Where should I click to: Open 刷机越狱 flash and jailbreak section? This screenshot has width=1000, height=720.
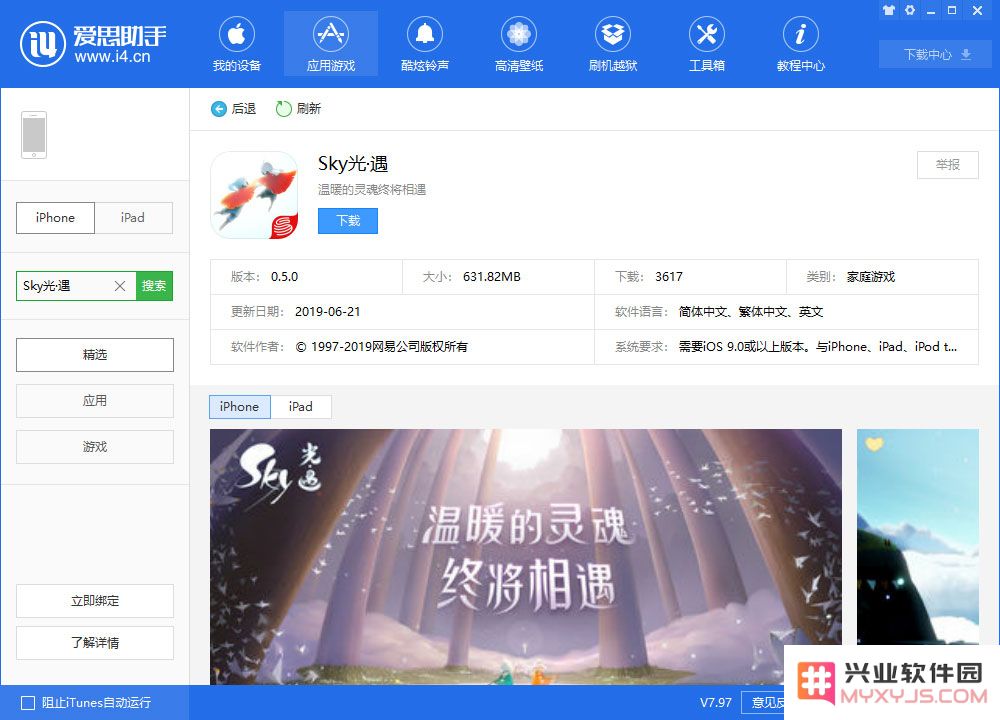coord(613,44)
